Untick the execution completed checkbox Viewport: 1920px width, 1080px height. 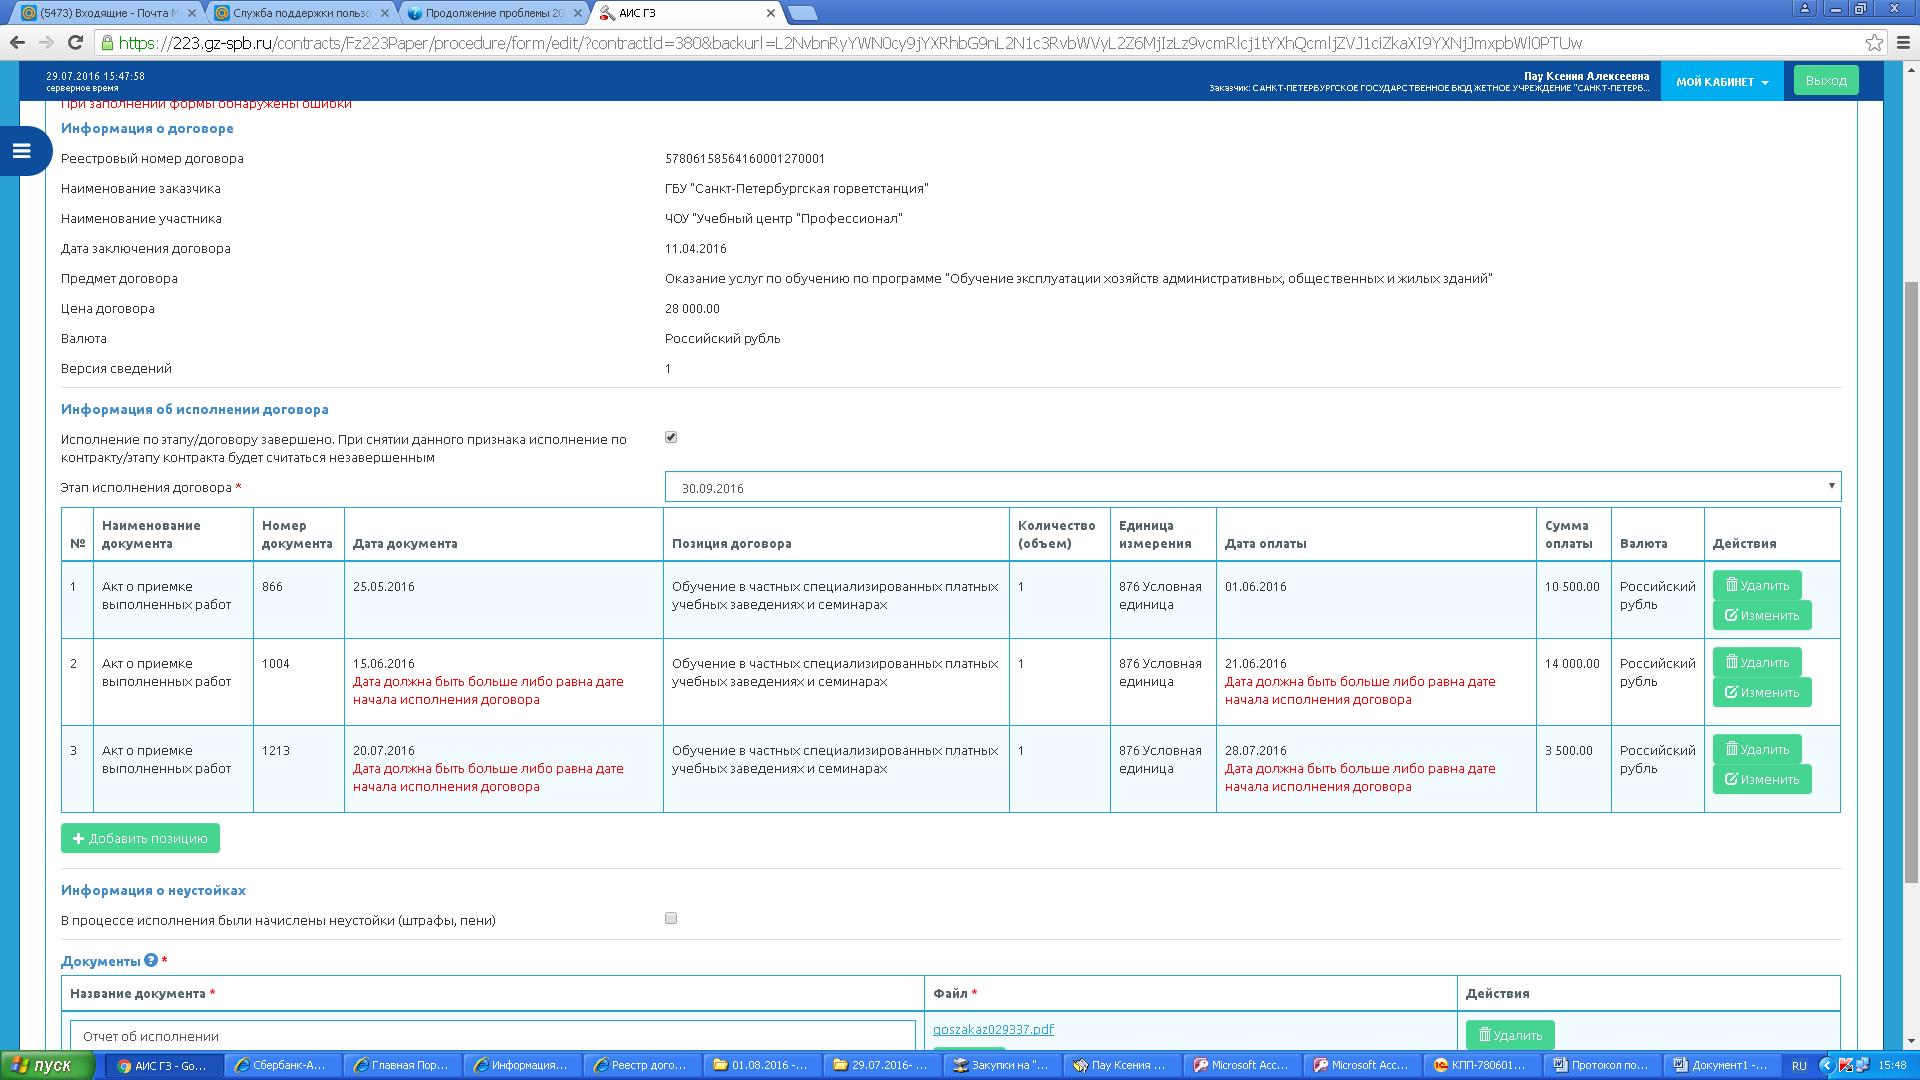pos(671,437)
